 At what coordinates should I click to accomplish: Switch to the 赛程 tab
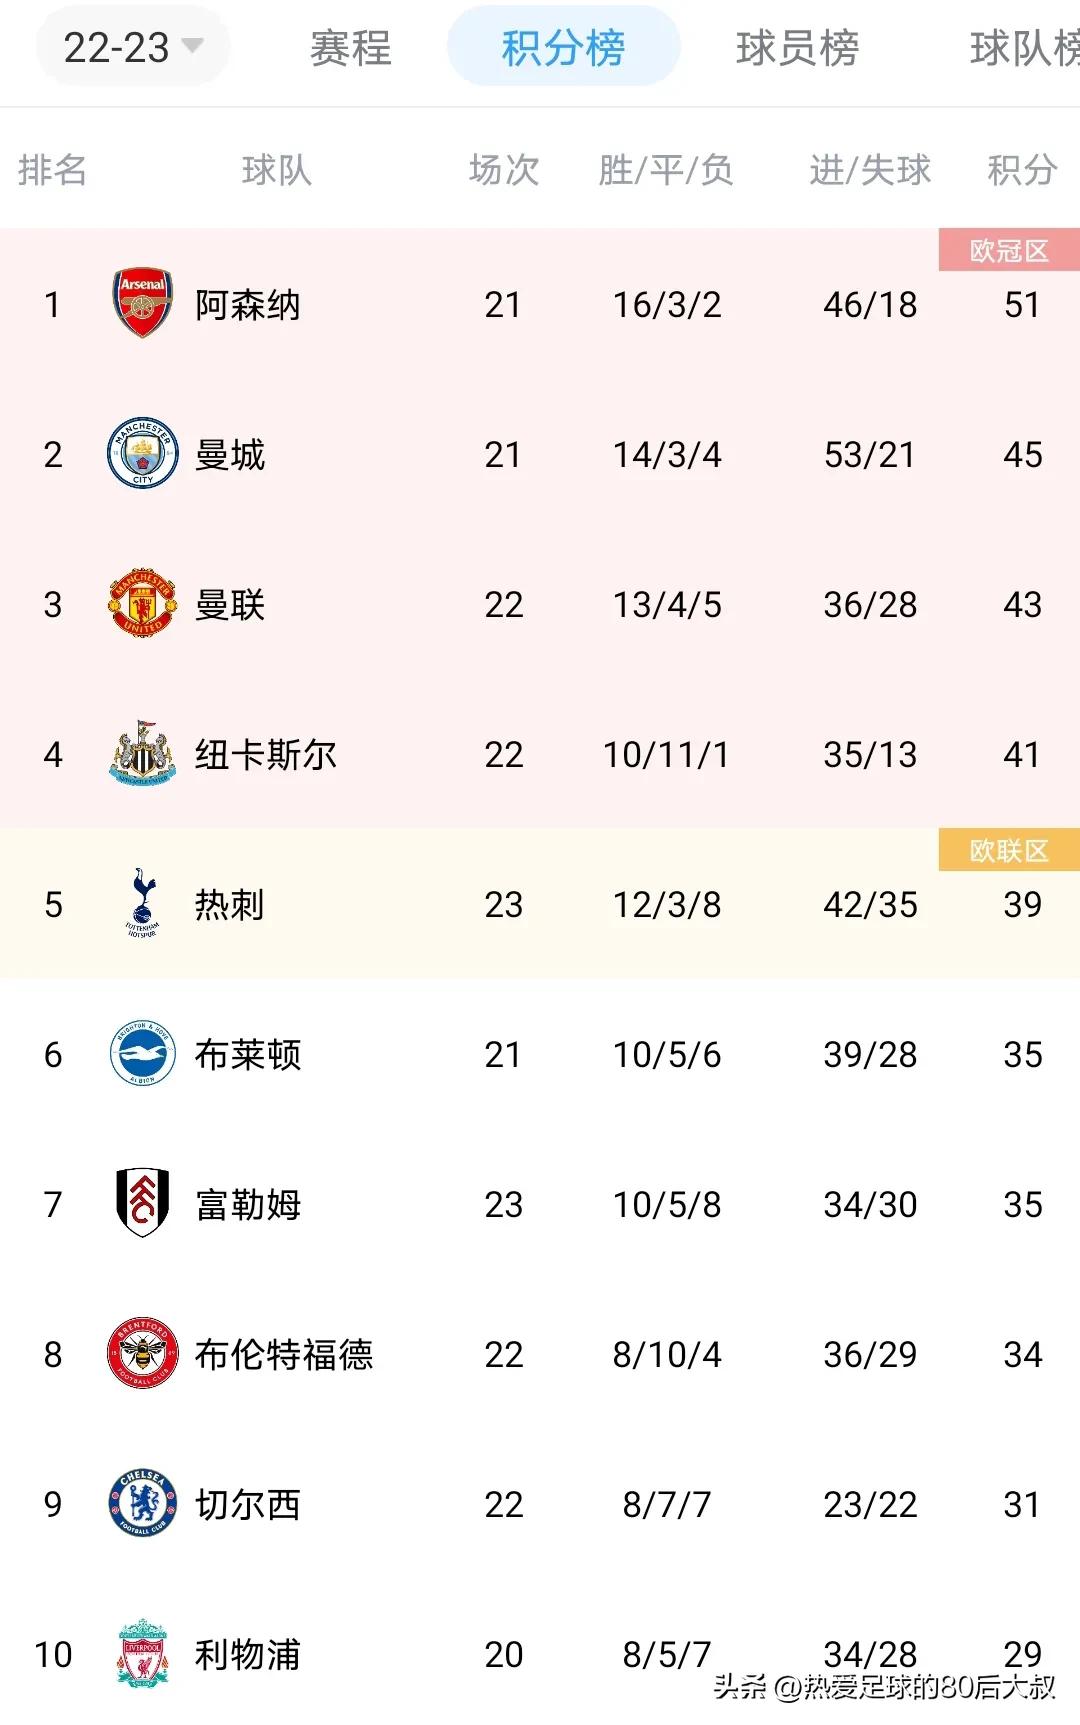tap(350, 47)
